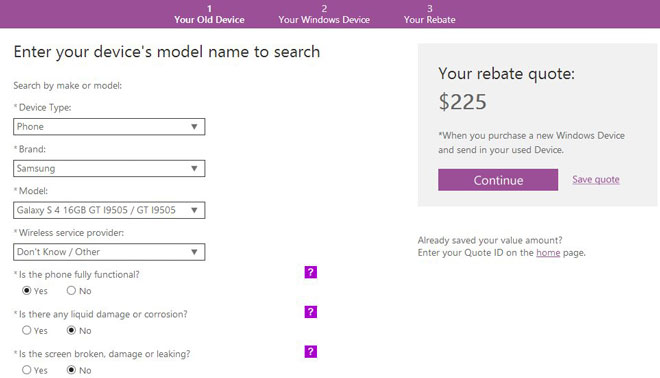Screen dimensions: 660x378
Task: Open help for screen broken question
Action: [x=311, y=351]
